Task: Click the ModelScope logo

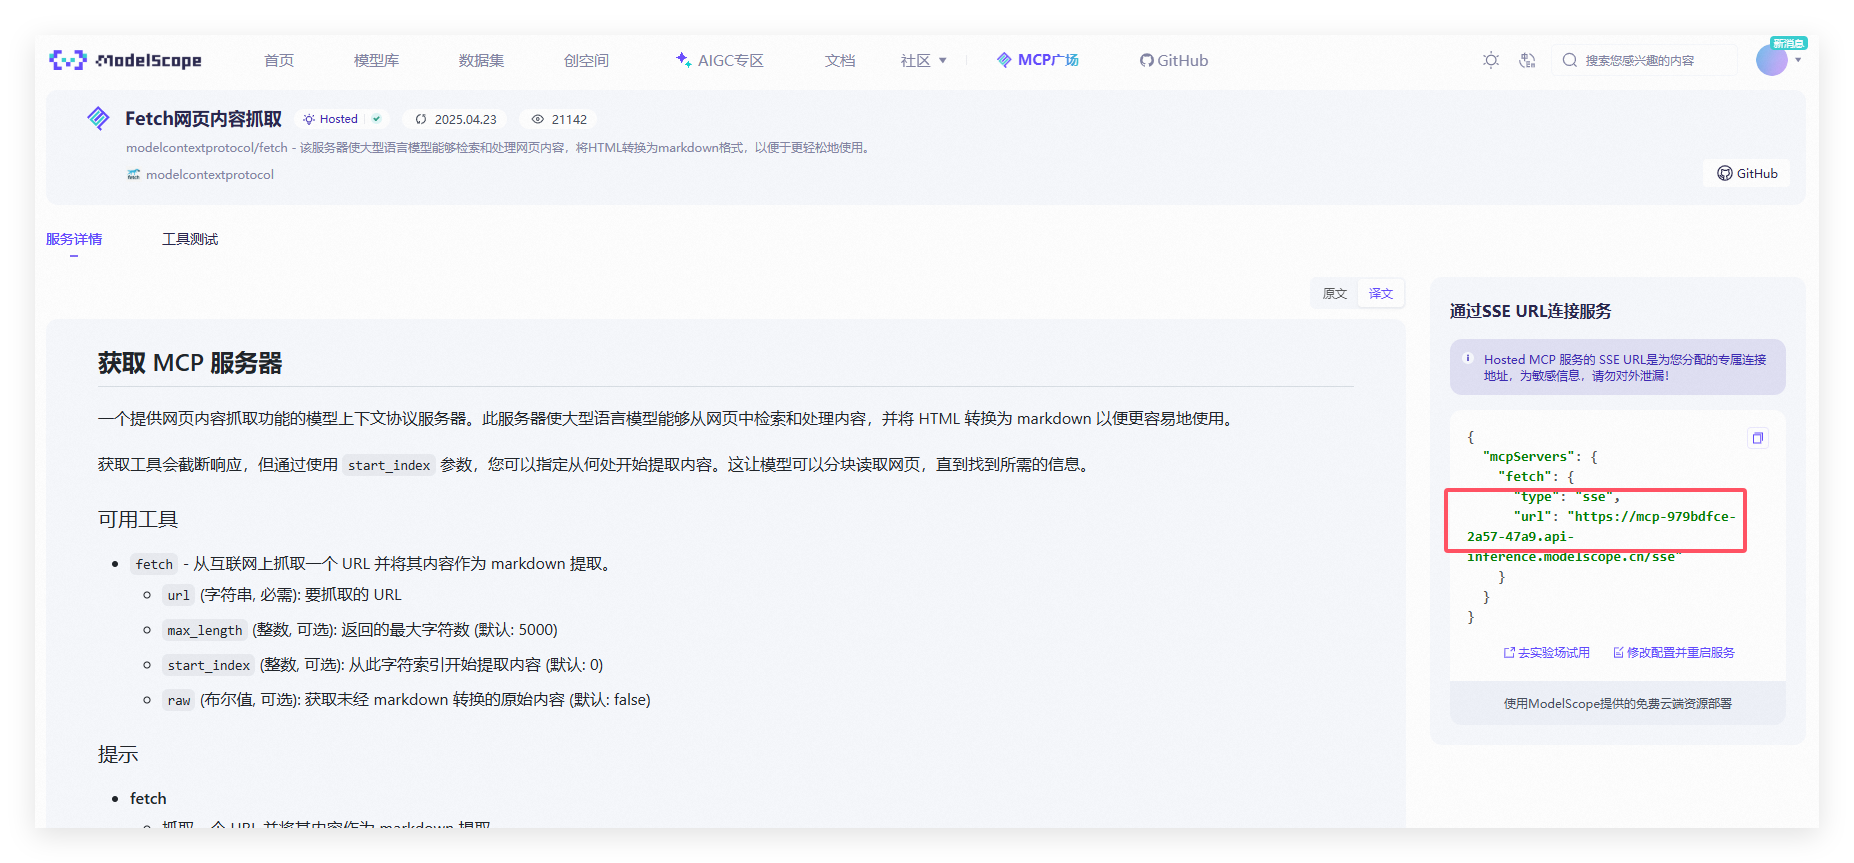Action: pos(125,60)
